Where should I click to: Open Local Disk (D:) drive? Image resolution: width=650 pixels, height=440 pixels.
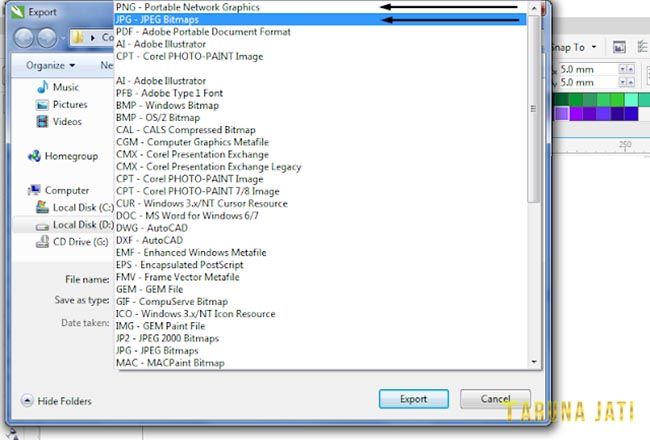pyautogui.click(x=75, y=225)
